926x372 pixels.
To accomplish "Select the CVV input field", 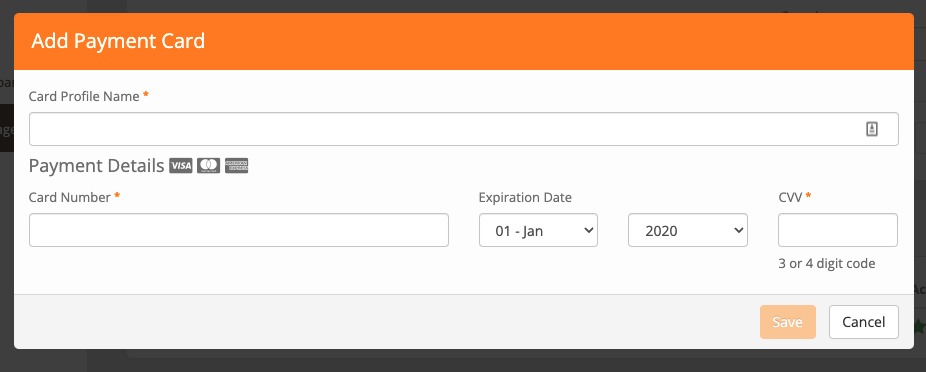I will (x=837, y=230).
